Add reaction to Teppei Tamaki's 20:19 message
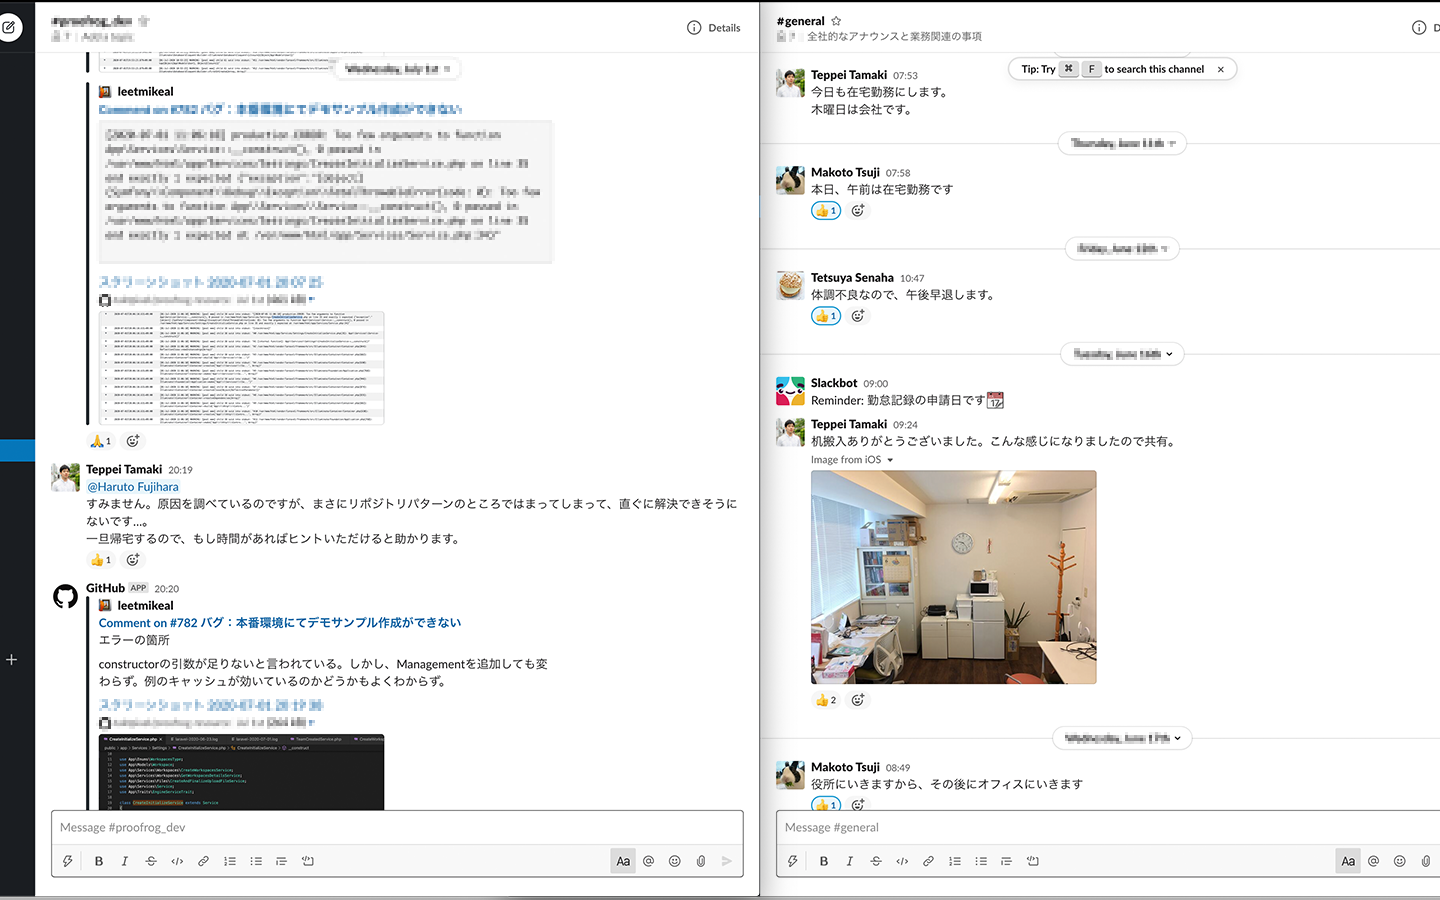Screen dimensions: 1440x900 [133, 560]
